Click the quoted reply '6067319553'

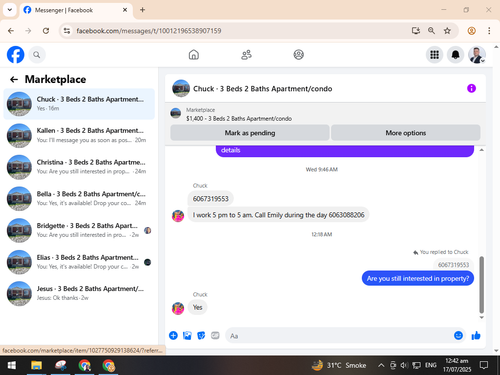click(x=453, y=265)
